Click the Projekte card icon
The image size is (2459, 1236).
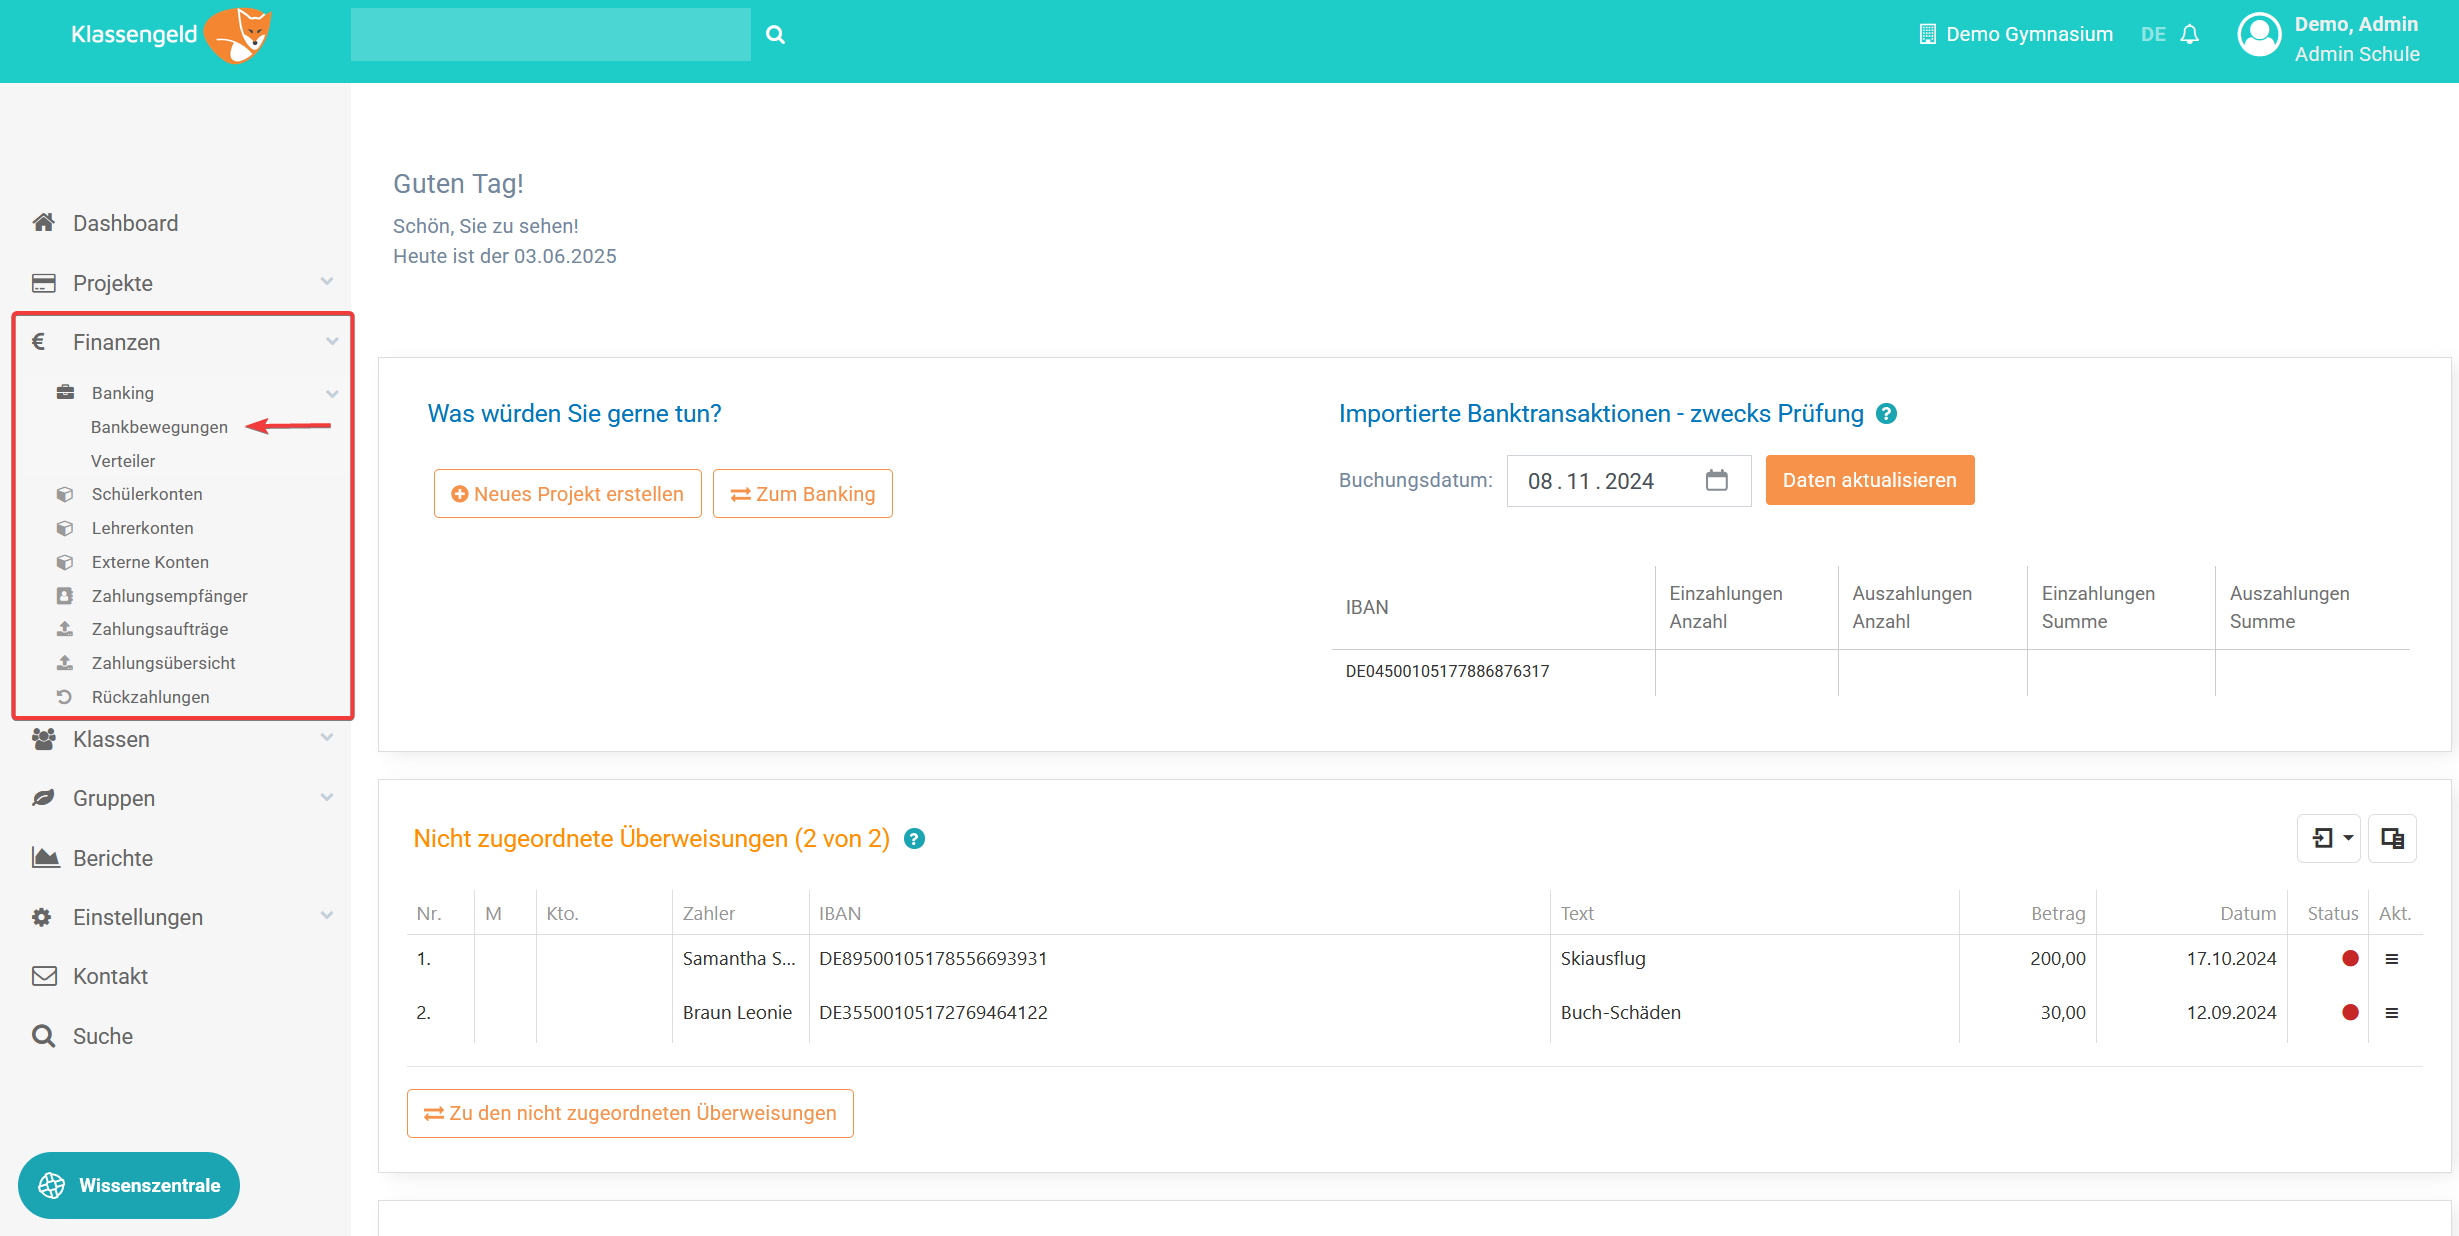click(43, 283)
